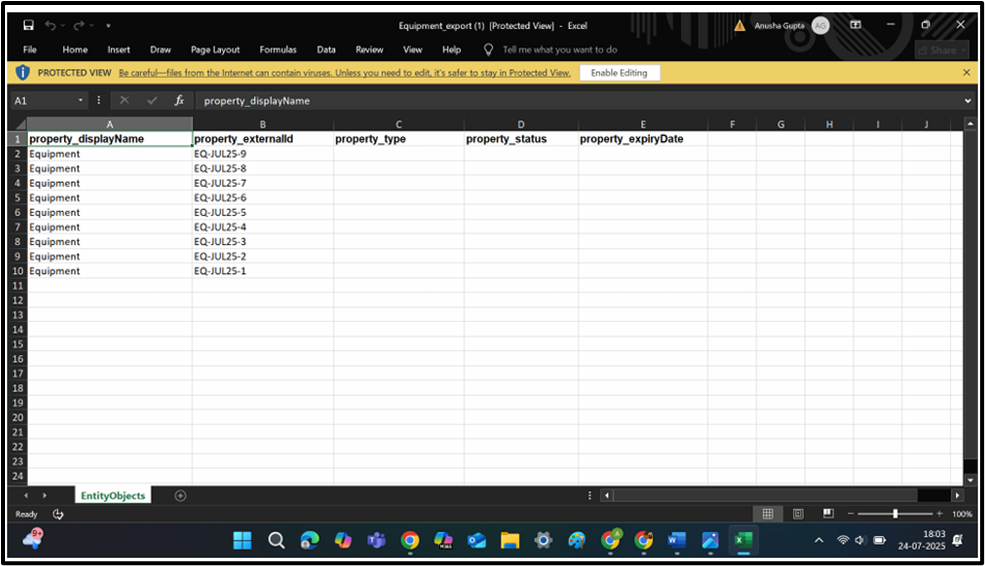This screenshot has height=566, width=985.
Task: Select cell EQ-JUL25-5
Action: pyautogui.click(x=263, y=212)
